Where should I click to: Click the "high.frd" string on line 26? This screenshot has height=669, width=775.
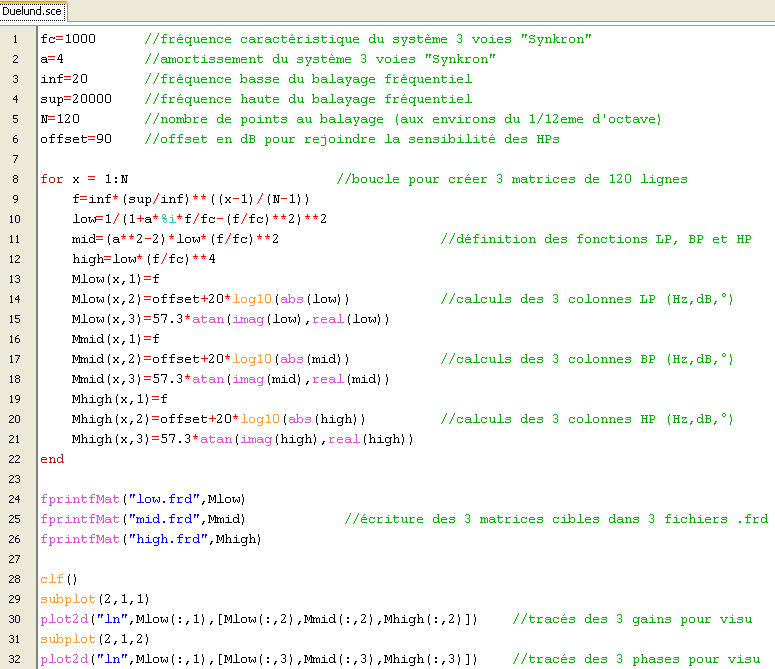(x=168, y=539)
